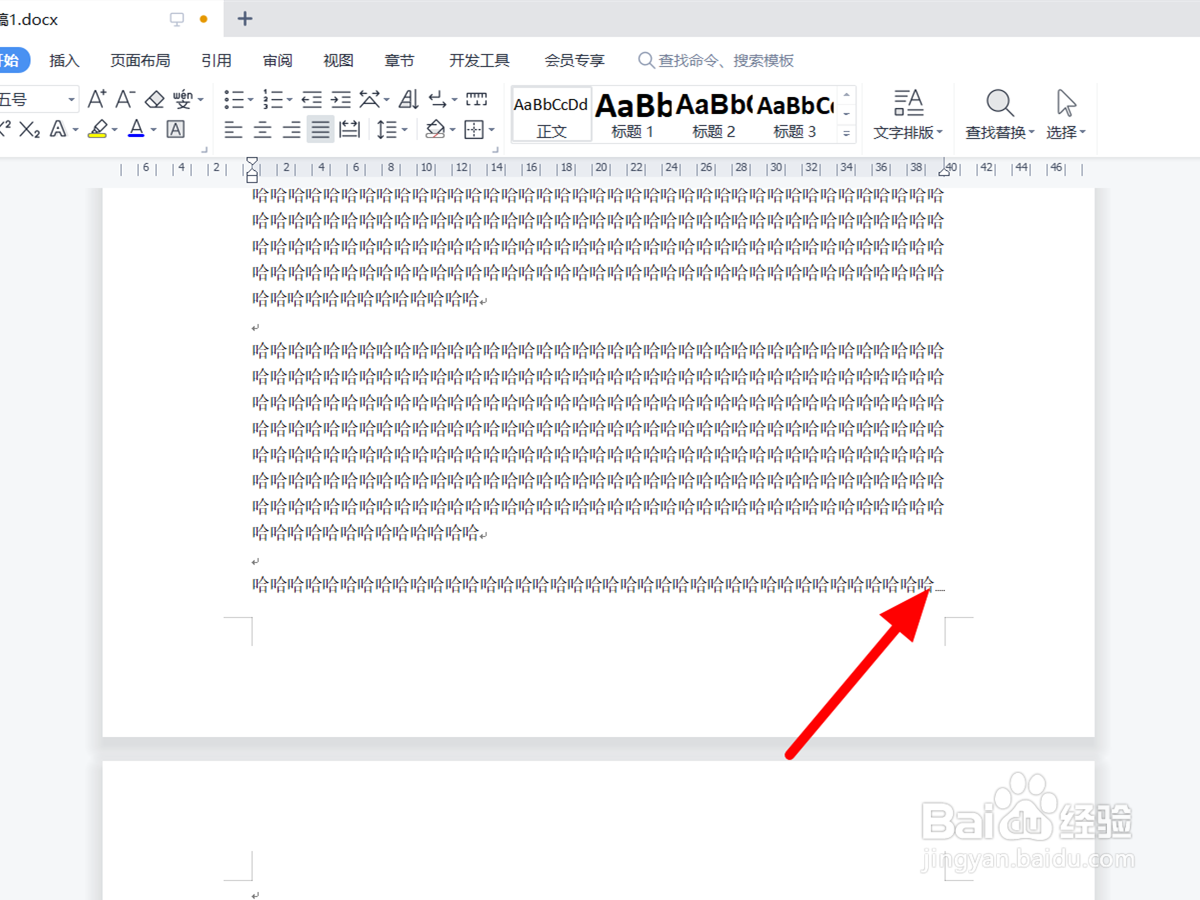1200x900 pixels.
Task: Apply the 标题 2 heading style
Action: (713, 114)
